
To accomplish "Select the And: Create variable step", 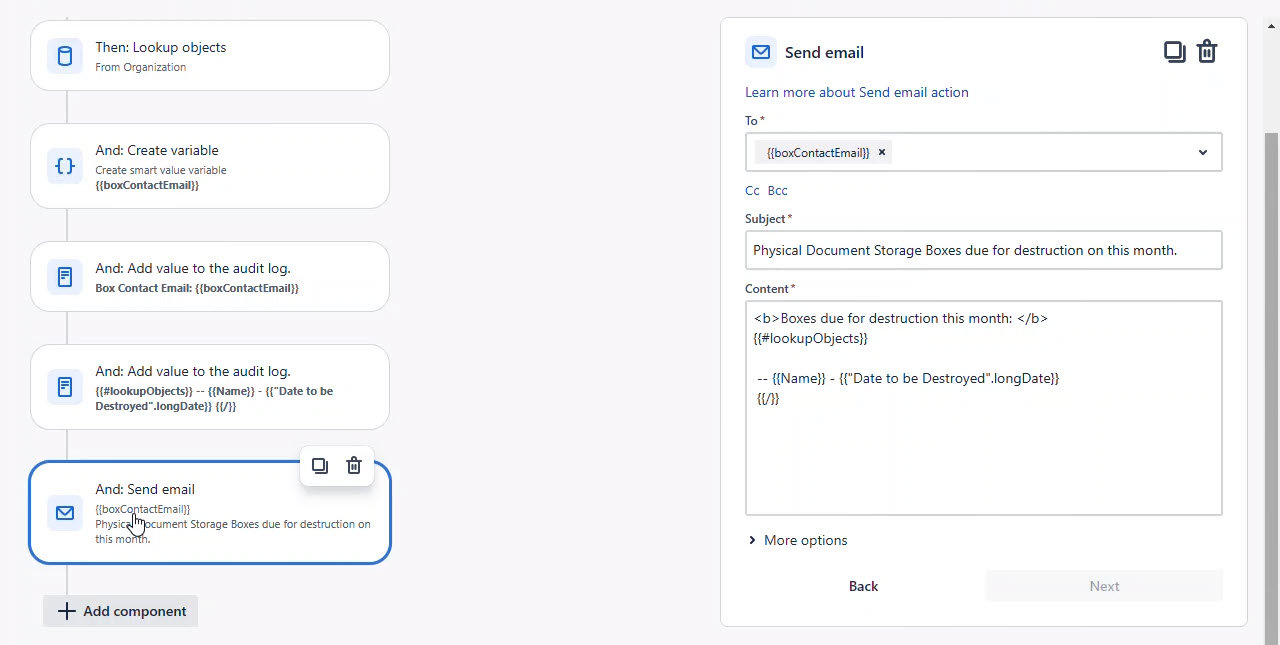I will pyautogui.click(x=210, y=166).
